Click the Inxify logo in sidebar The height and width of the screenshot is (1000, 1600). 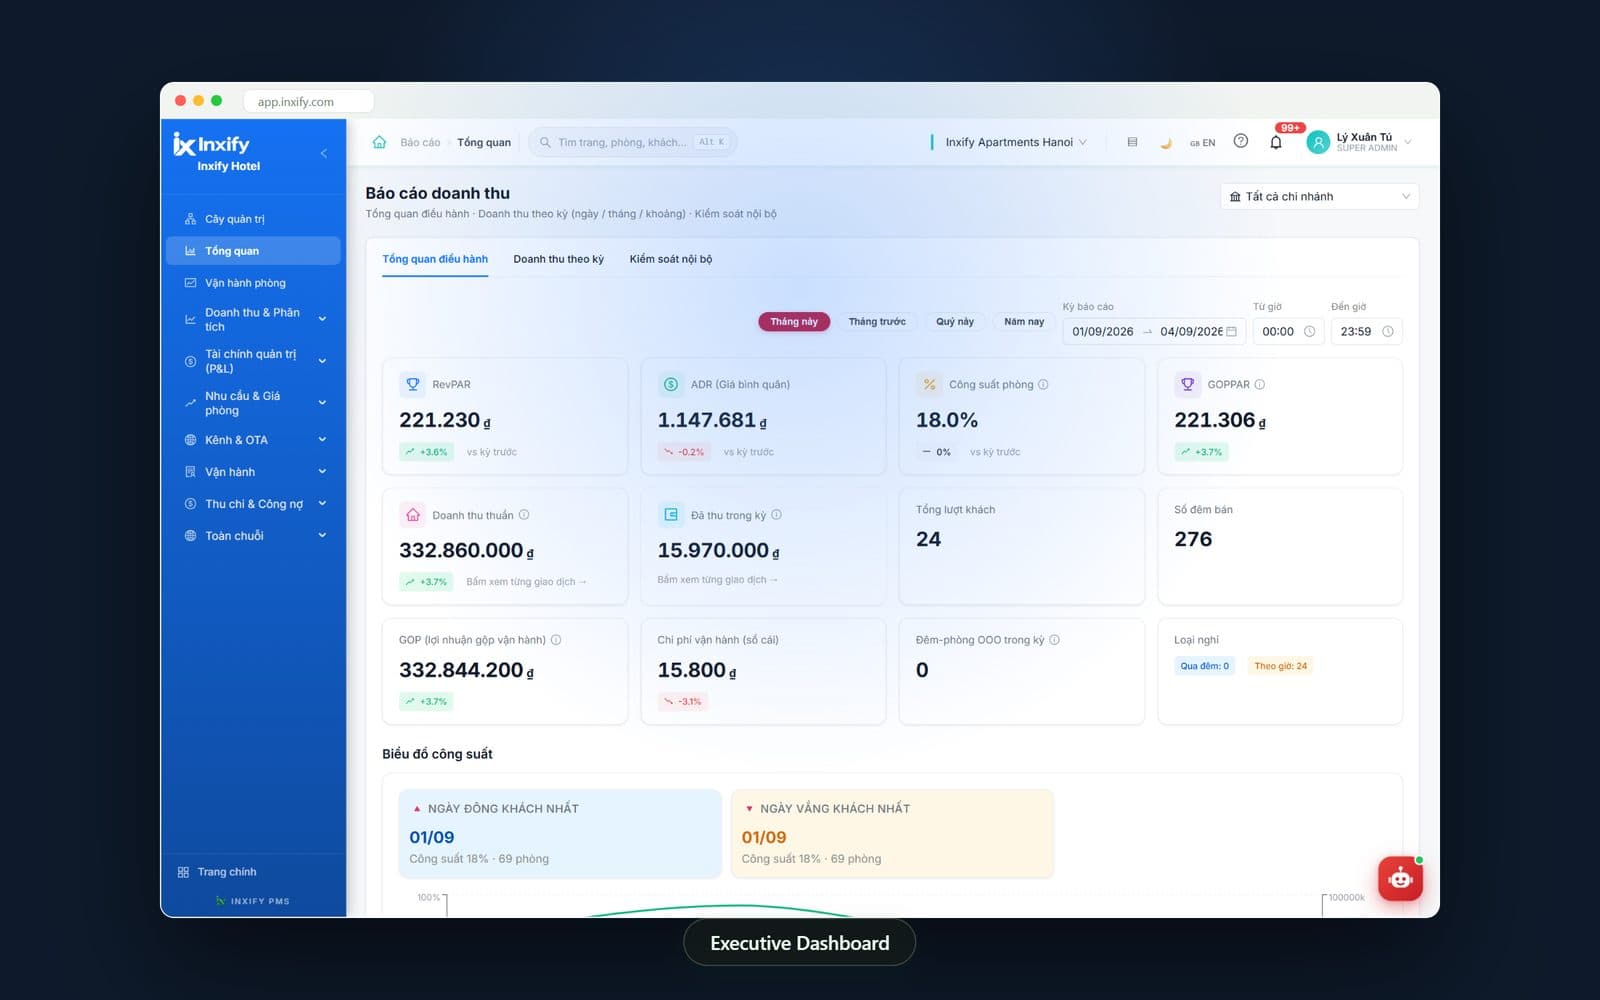(212, 145)
